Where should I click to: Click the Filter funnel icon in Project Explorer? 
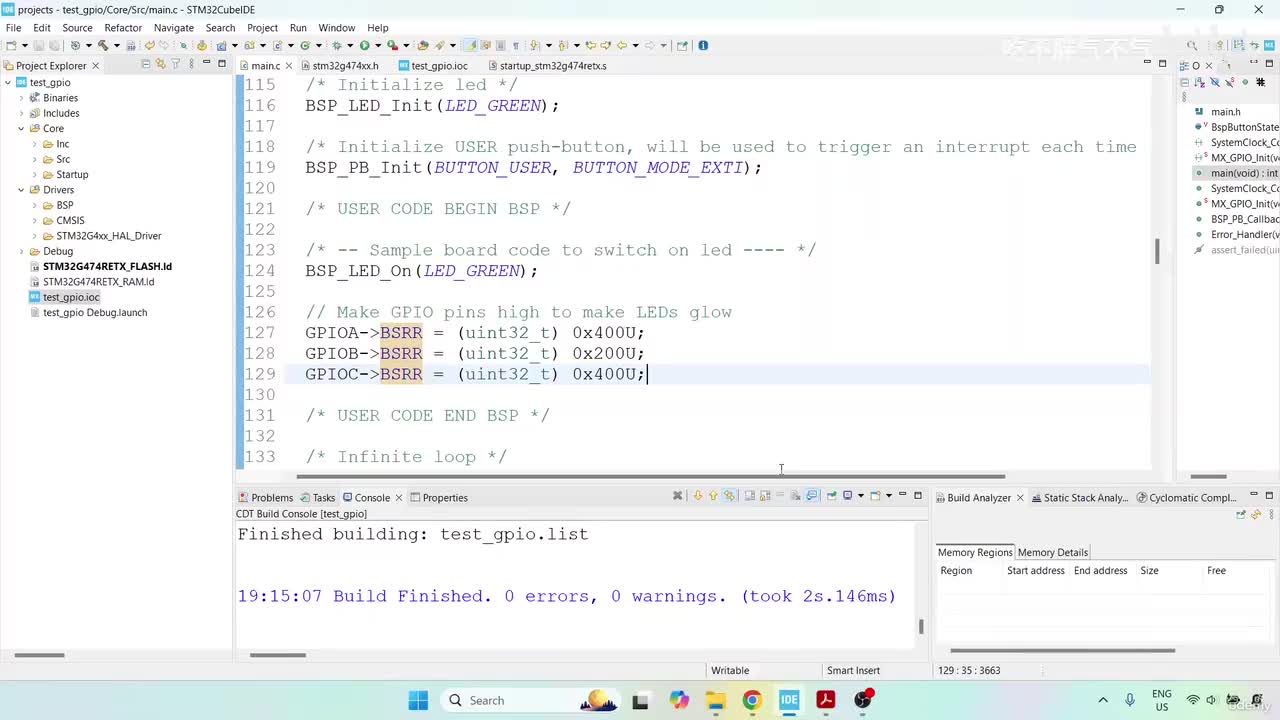176,64
